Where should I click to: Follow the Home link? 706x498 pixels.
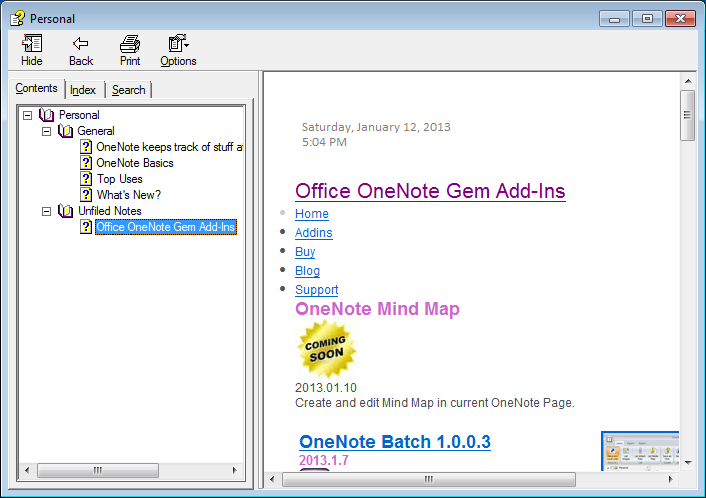(312, 214)
